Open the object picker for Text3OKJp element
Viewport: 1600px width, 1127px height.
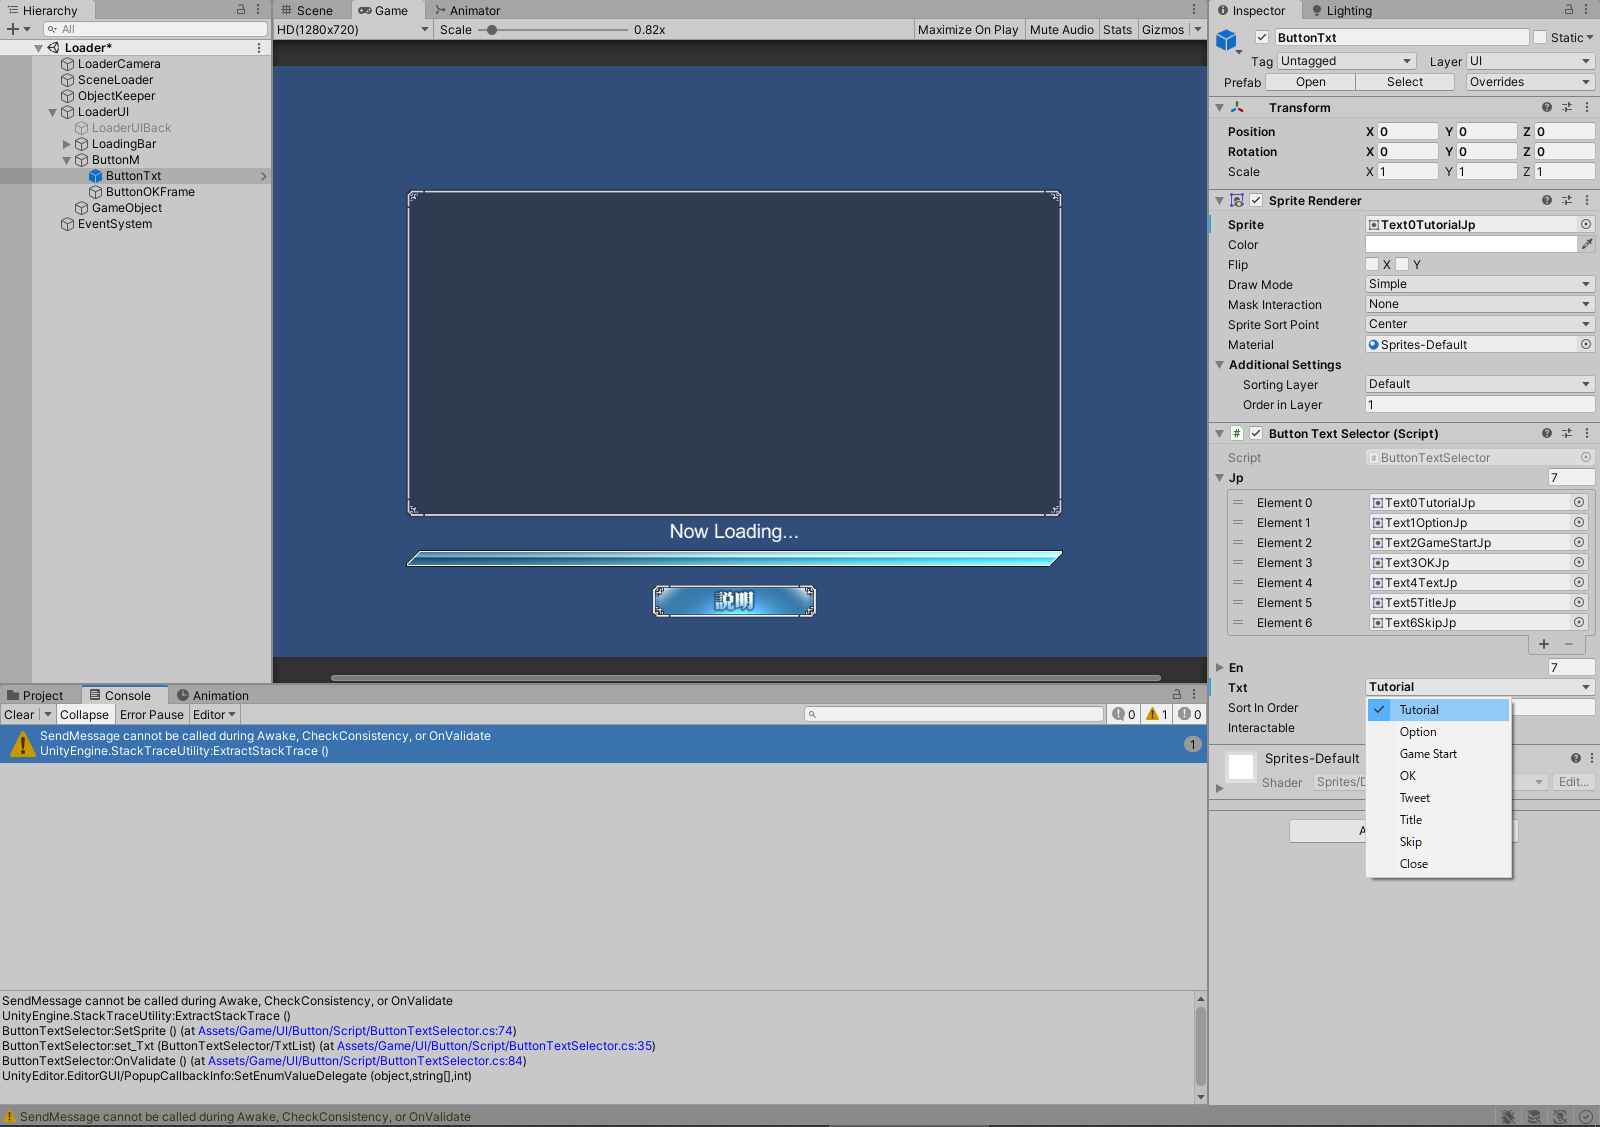pyautogui.click(x=1579, y=562)
